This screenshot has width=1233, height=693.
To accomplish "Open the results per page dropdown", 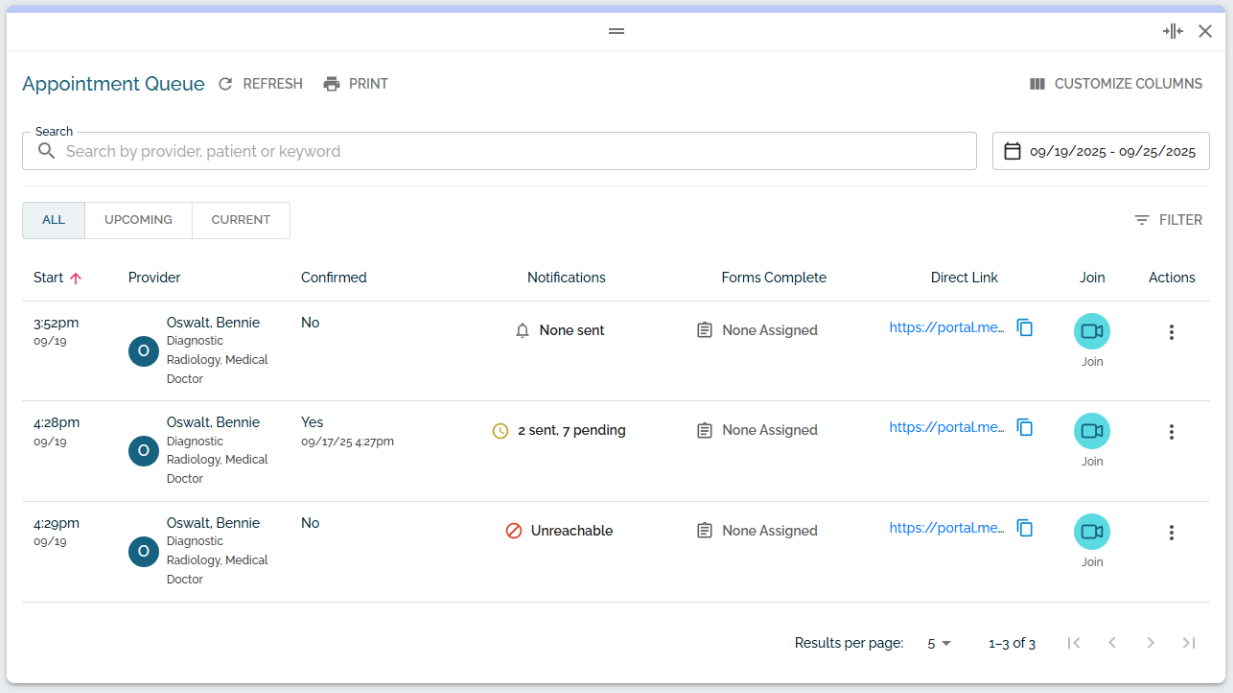I will coord(939,643).
